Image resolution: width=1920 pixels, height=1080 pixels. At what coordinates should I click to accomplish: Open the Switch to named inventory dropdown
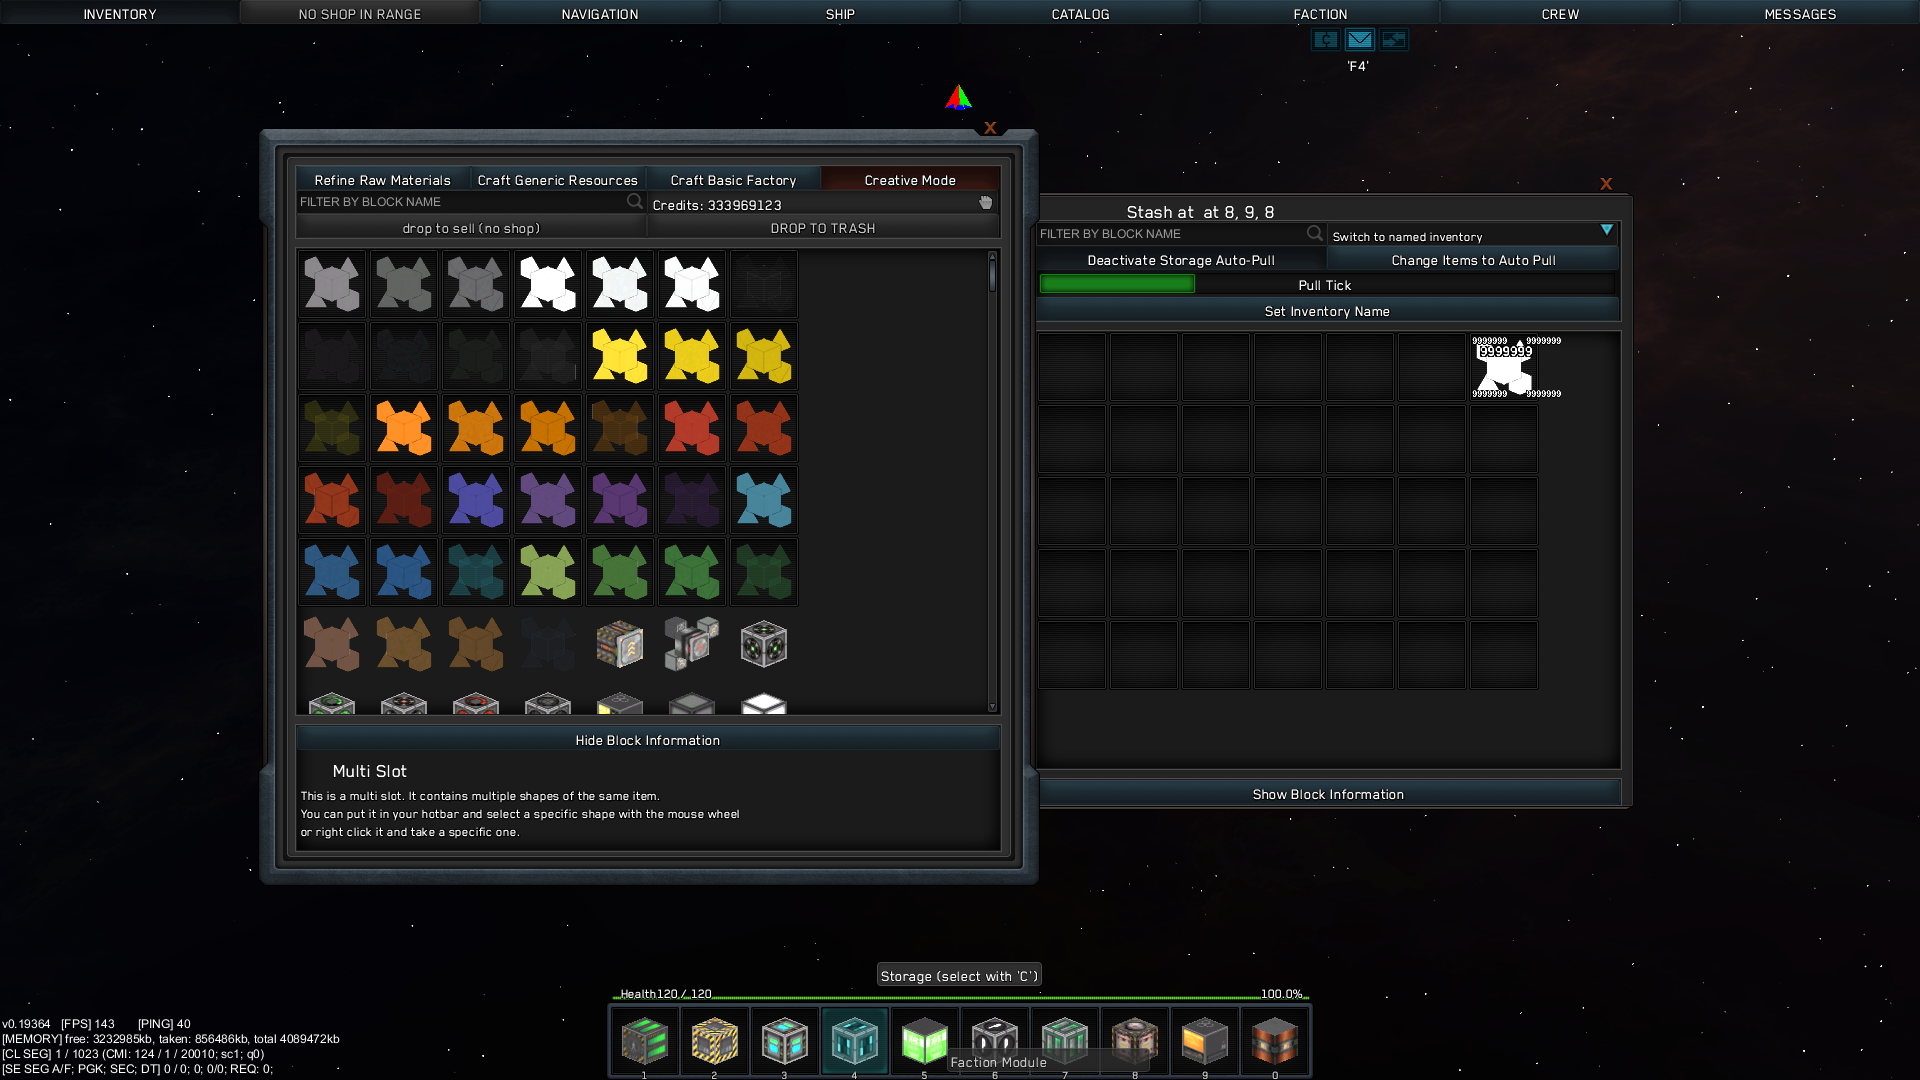click(x=1472, y=236)
